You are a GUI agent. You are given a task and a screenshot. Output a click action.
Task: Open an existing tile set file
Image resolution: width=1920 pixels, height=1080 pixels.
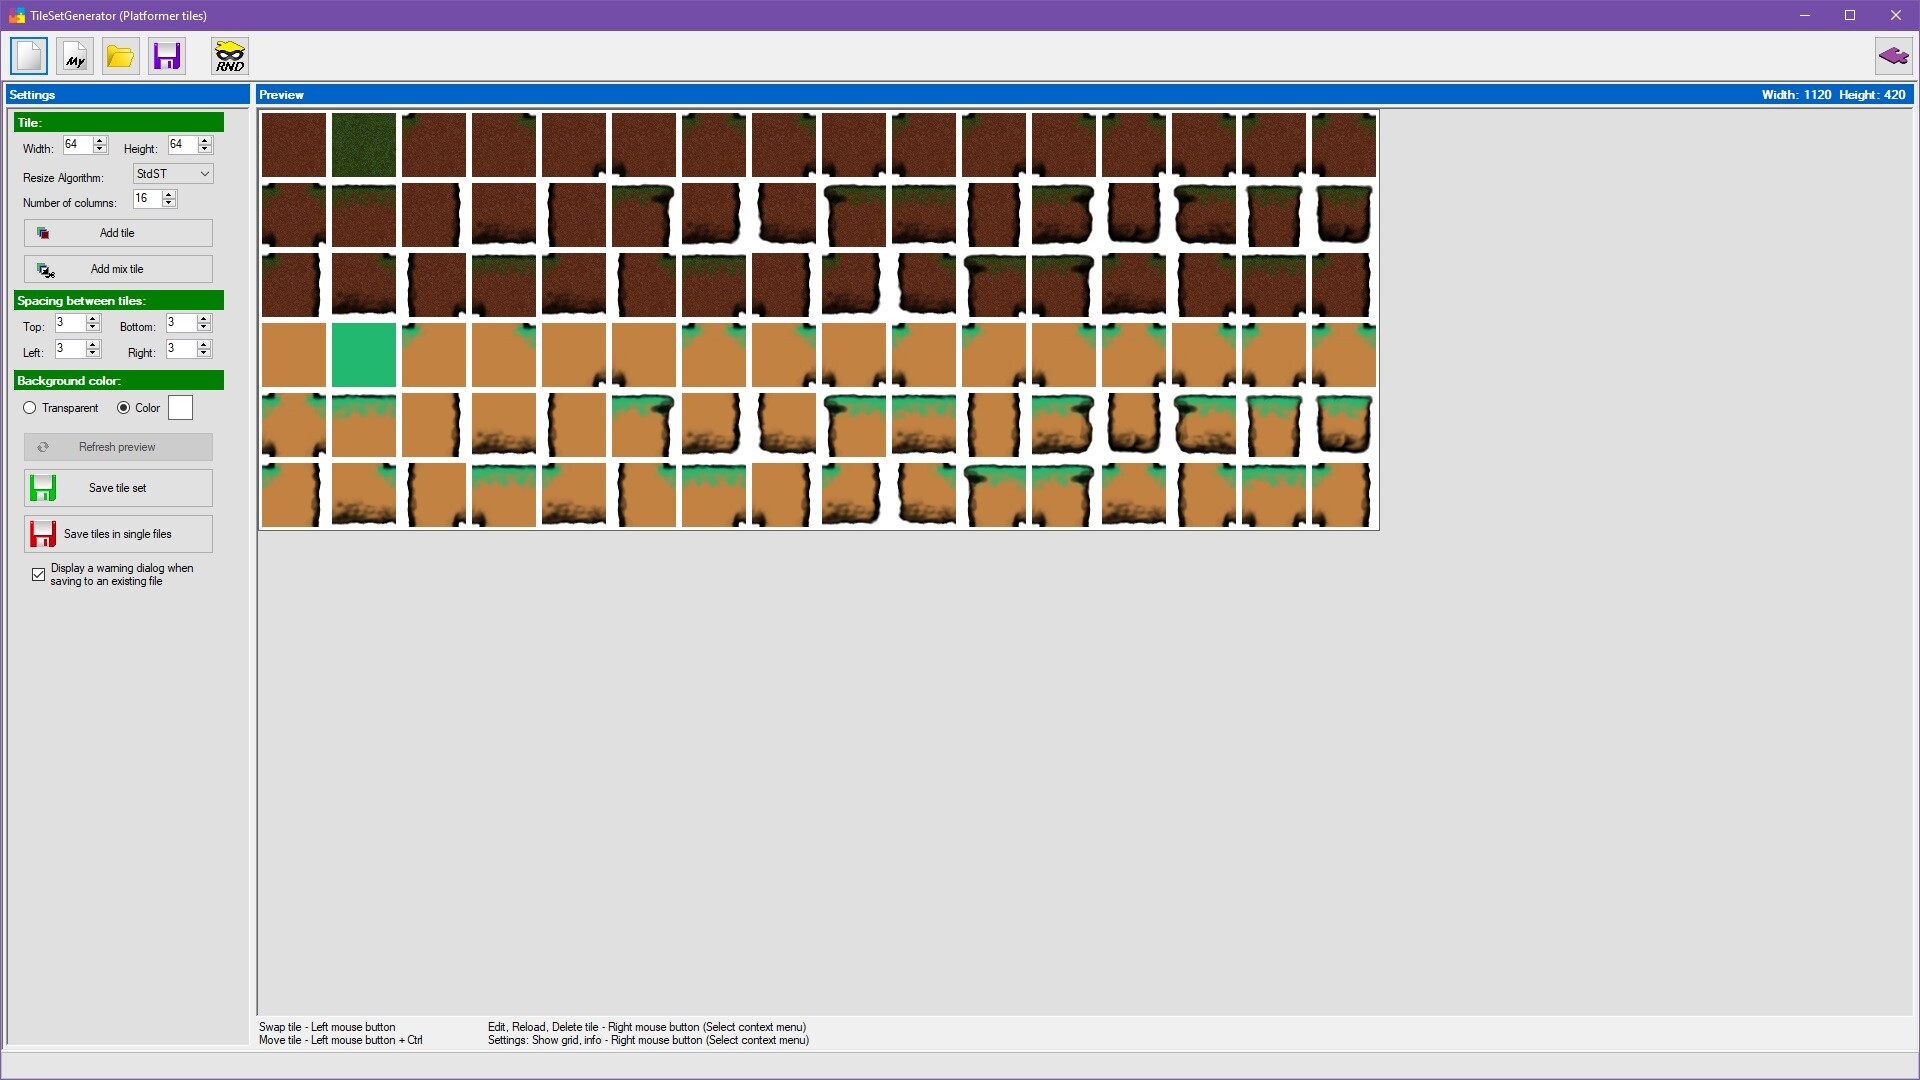(120, 56)
